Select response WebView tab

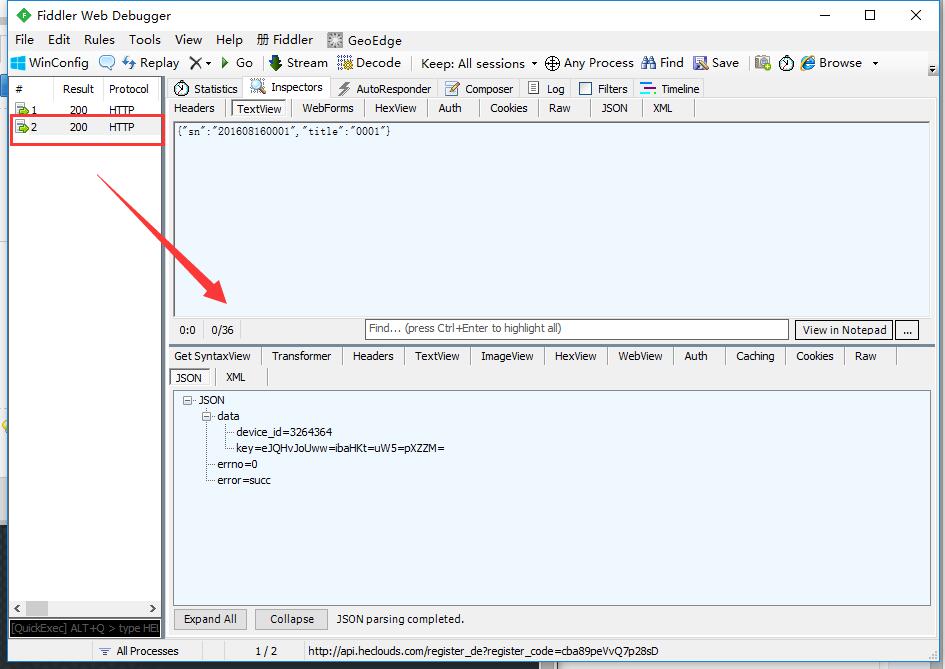[x=640, y=356]
